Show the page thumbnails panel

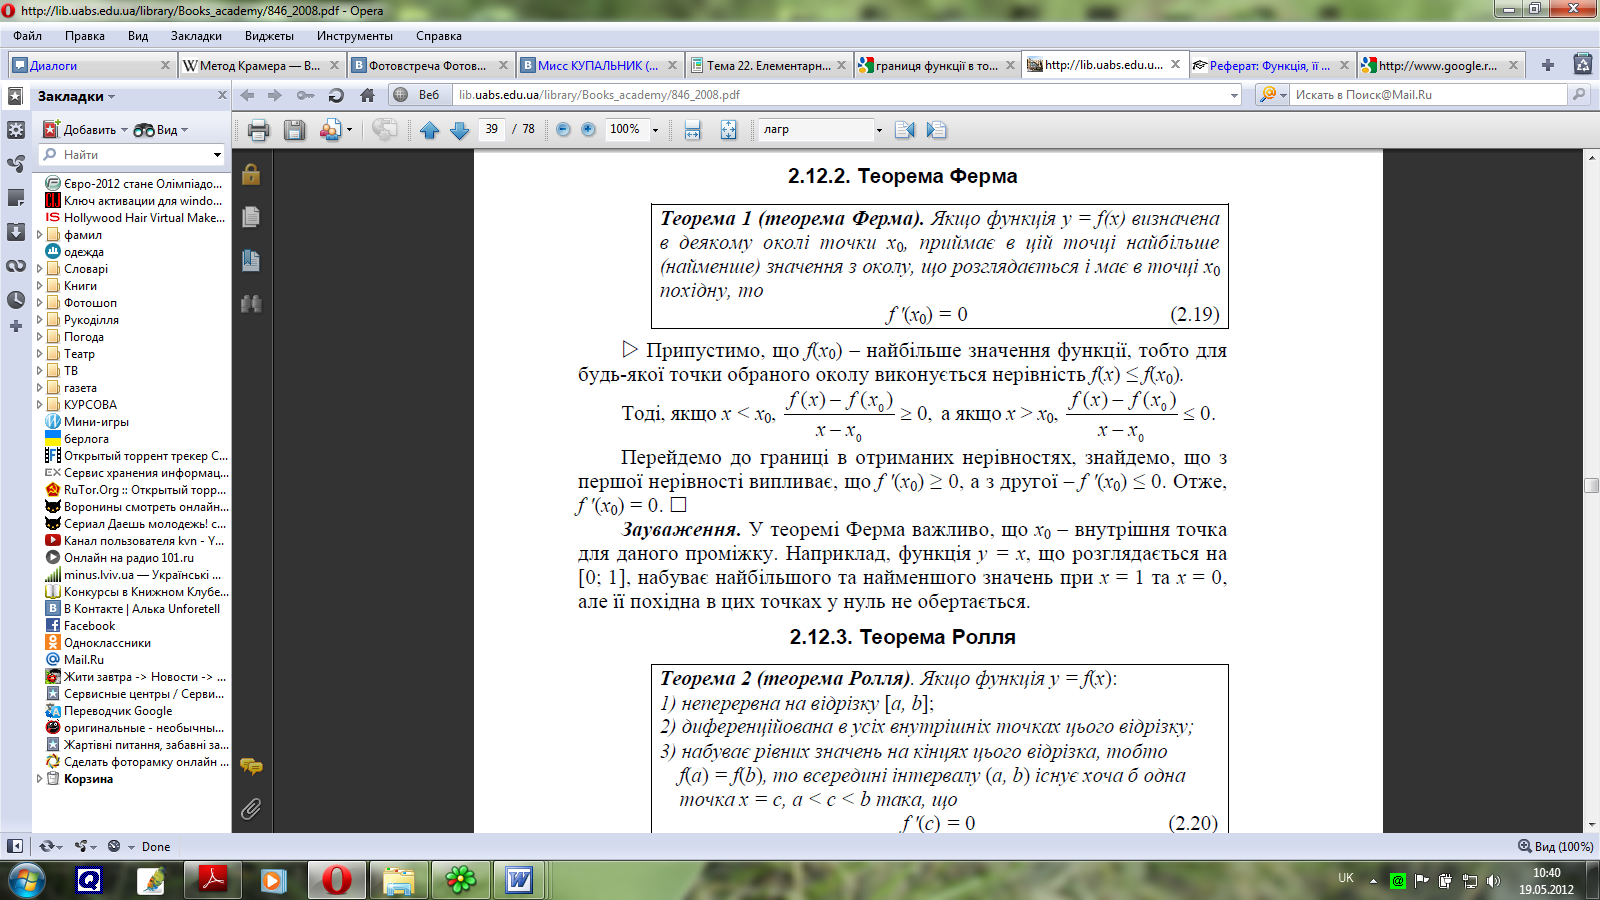tap(251, 217)
